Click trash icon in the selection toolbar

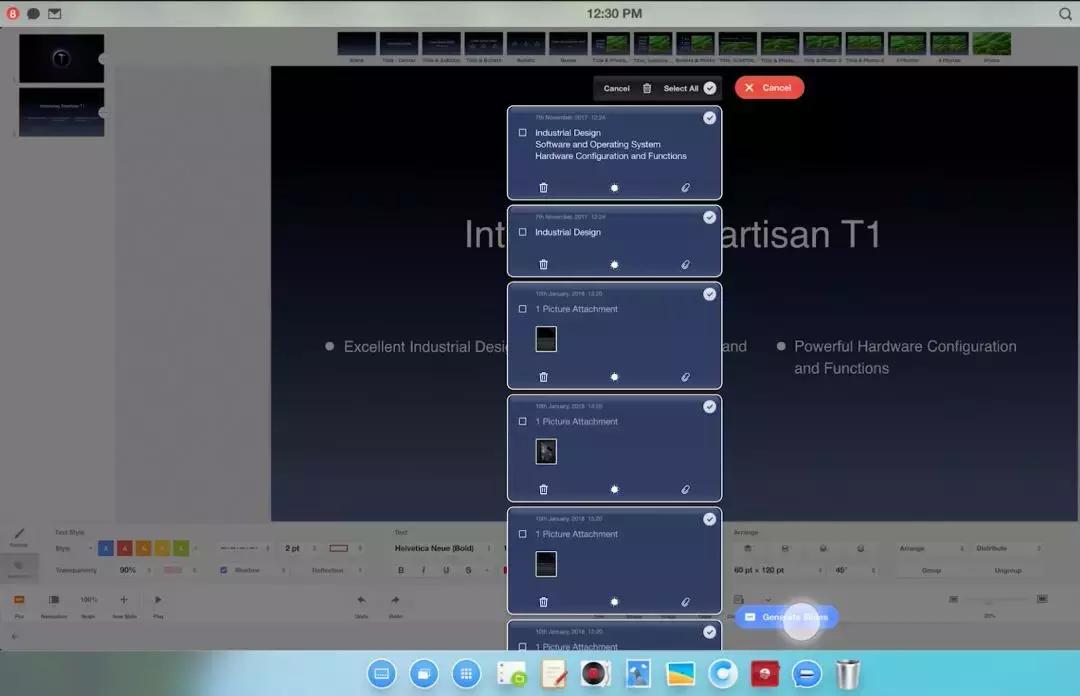647,88
